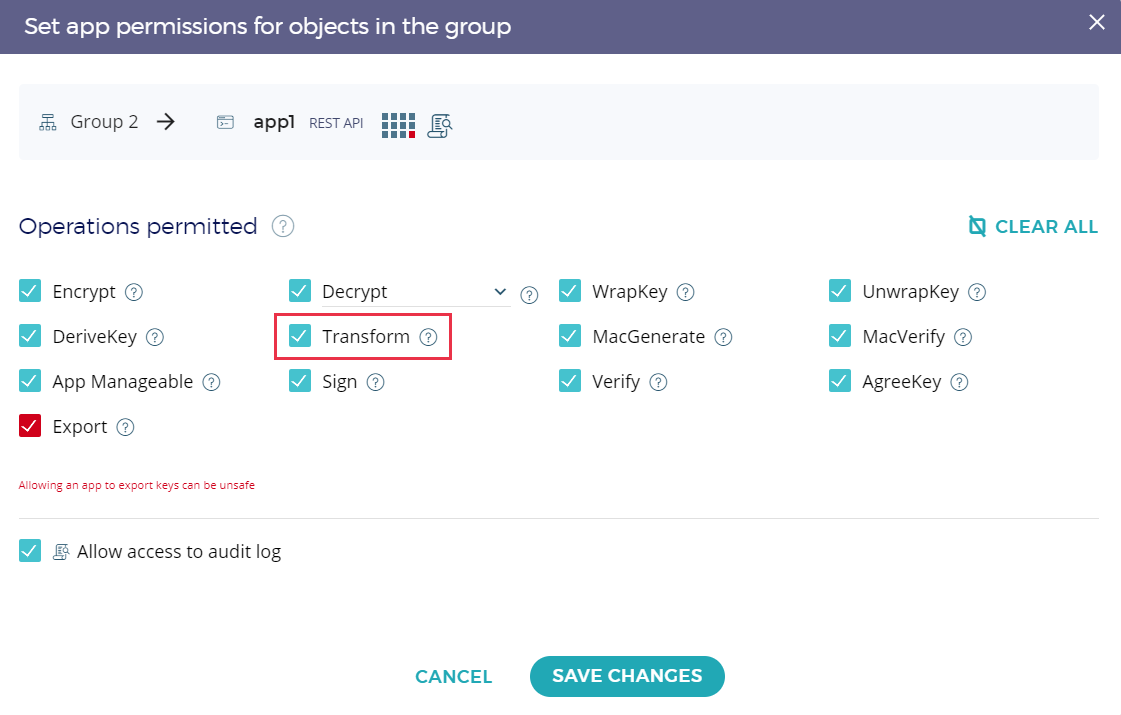Disable Allow access to audit log
The image size is (1121, 715).
(30, 551)
